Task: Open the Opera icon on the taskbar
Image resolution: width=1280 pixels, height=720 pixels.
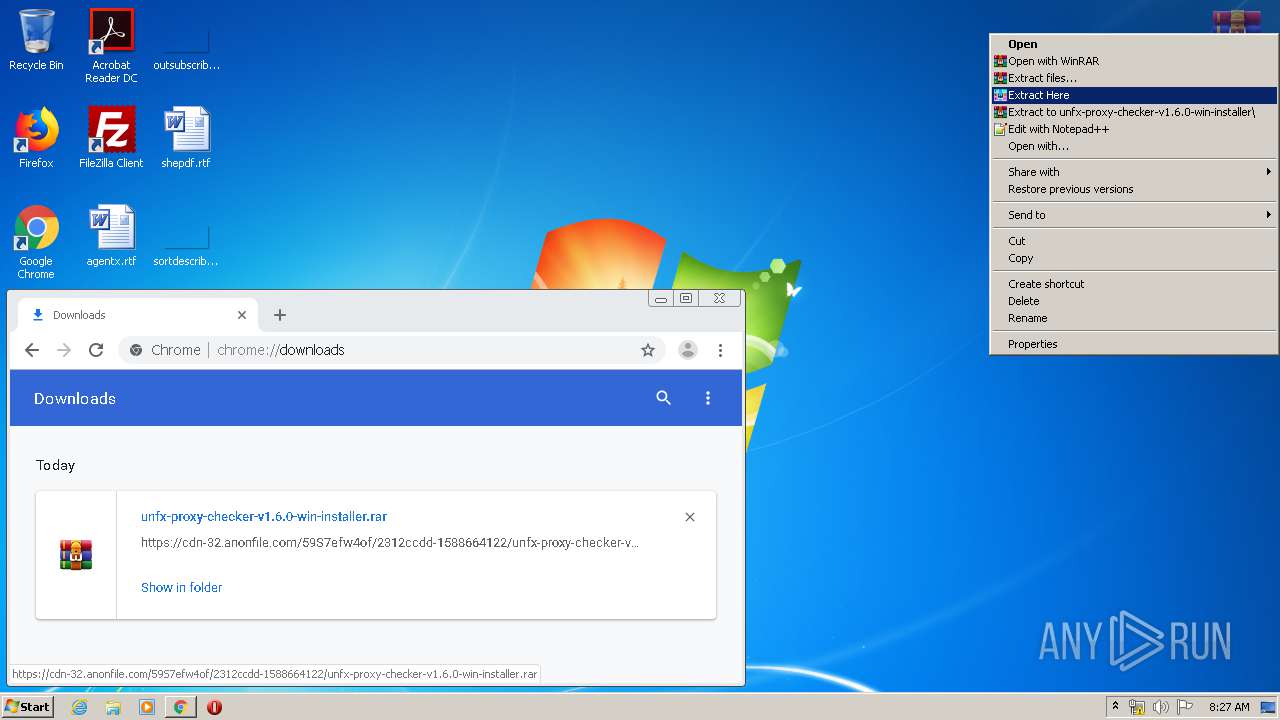Action: 214,707
